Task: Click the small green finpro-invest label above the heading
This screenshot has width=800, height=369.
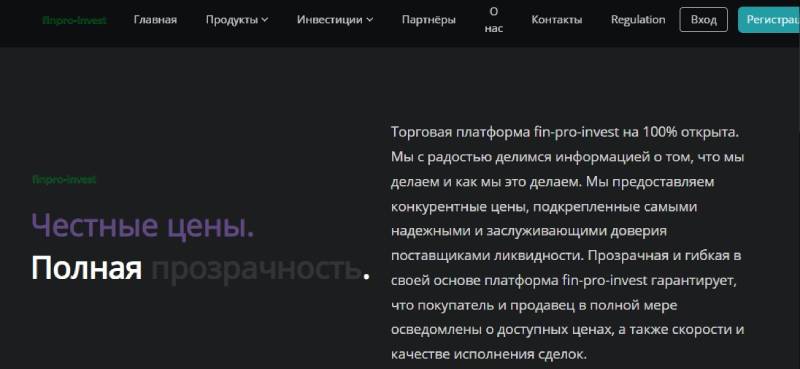Action: [64, 180]
